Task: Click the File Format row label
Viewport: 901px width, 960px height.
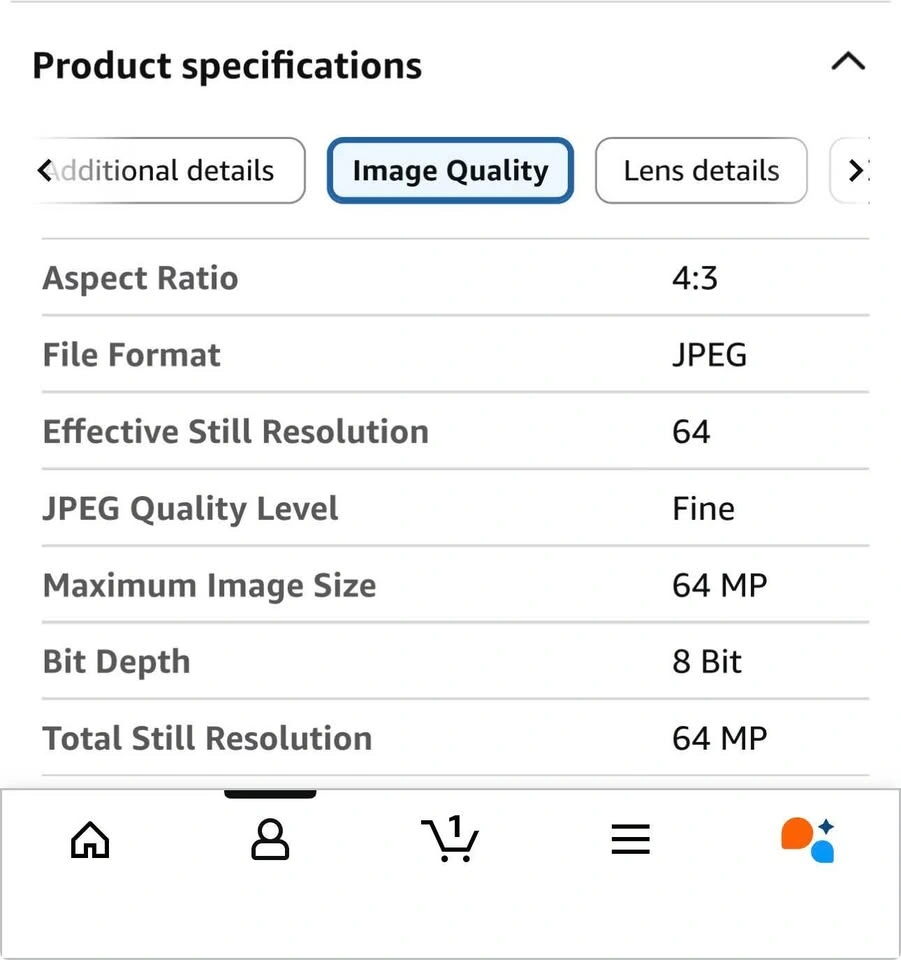Action: pos(131,355)
